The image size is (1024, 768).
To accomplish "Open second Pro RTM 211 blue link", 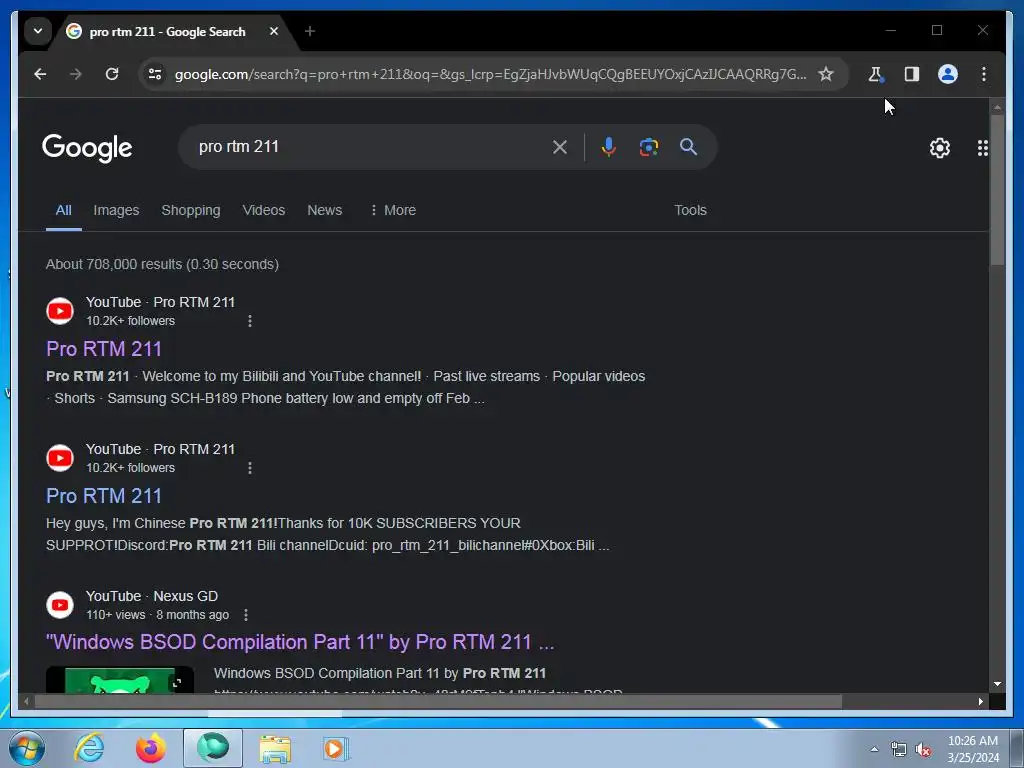I will pos(104,496).
